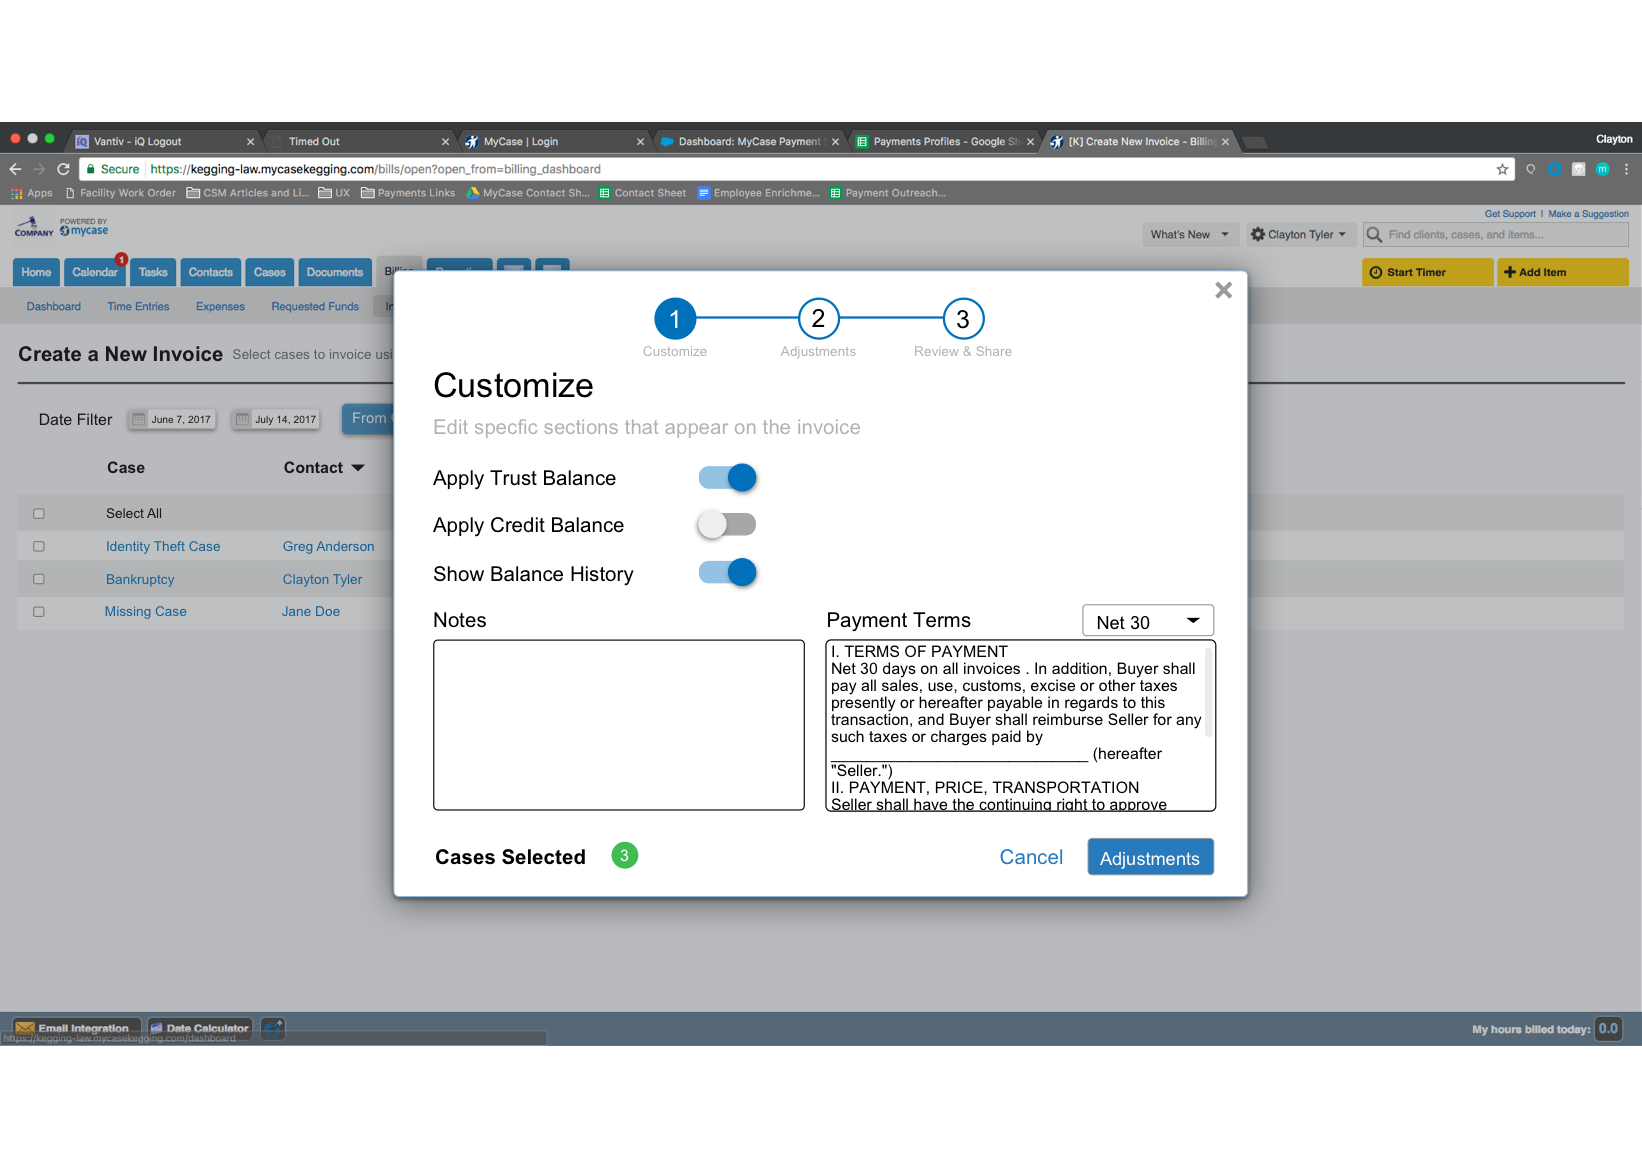Viewport: 1642px width, 1168px height.
Task: Close the Customize dialog with the X
Action: click(x=1223, y=290)
